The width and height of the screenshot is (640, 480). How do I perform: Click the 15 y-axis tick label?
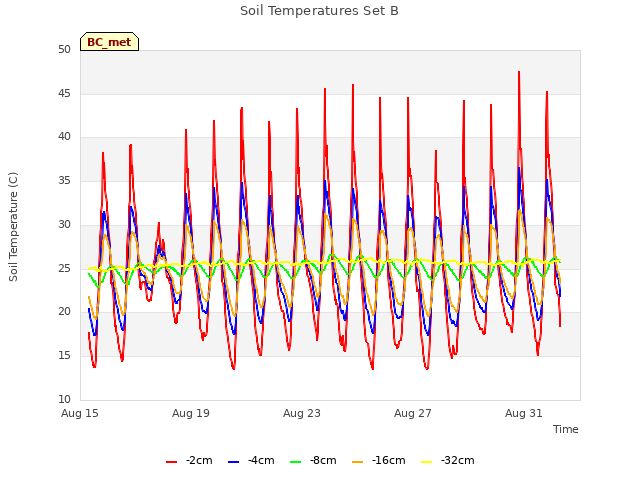(x=64, y=356)
